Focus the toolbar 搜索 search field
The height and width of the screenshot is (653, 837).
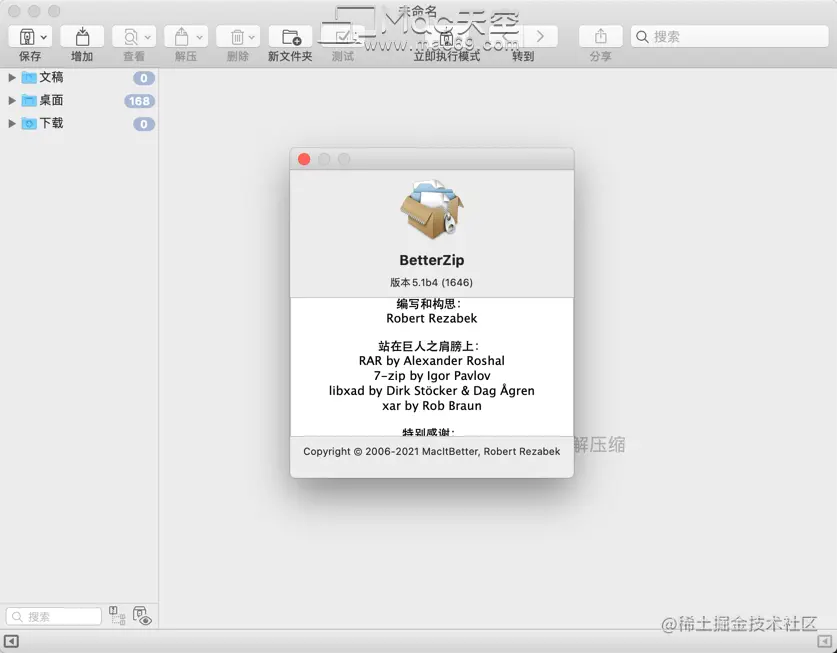pos(730,37)
